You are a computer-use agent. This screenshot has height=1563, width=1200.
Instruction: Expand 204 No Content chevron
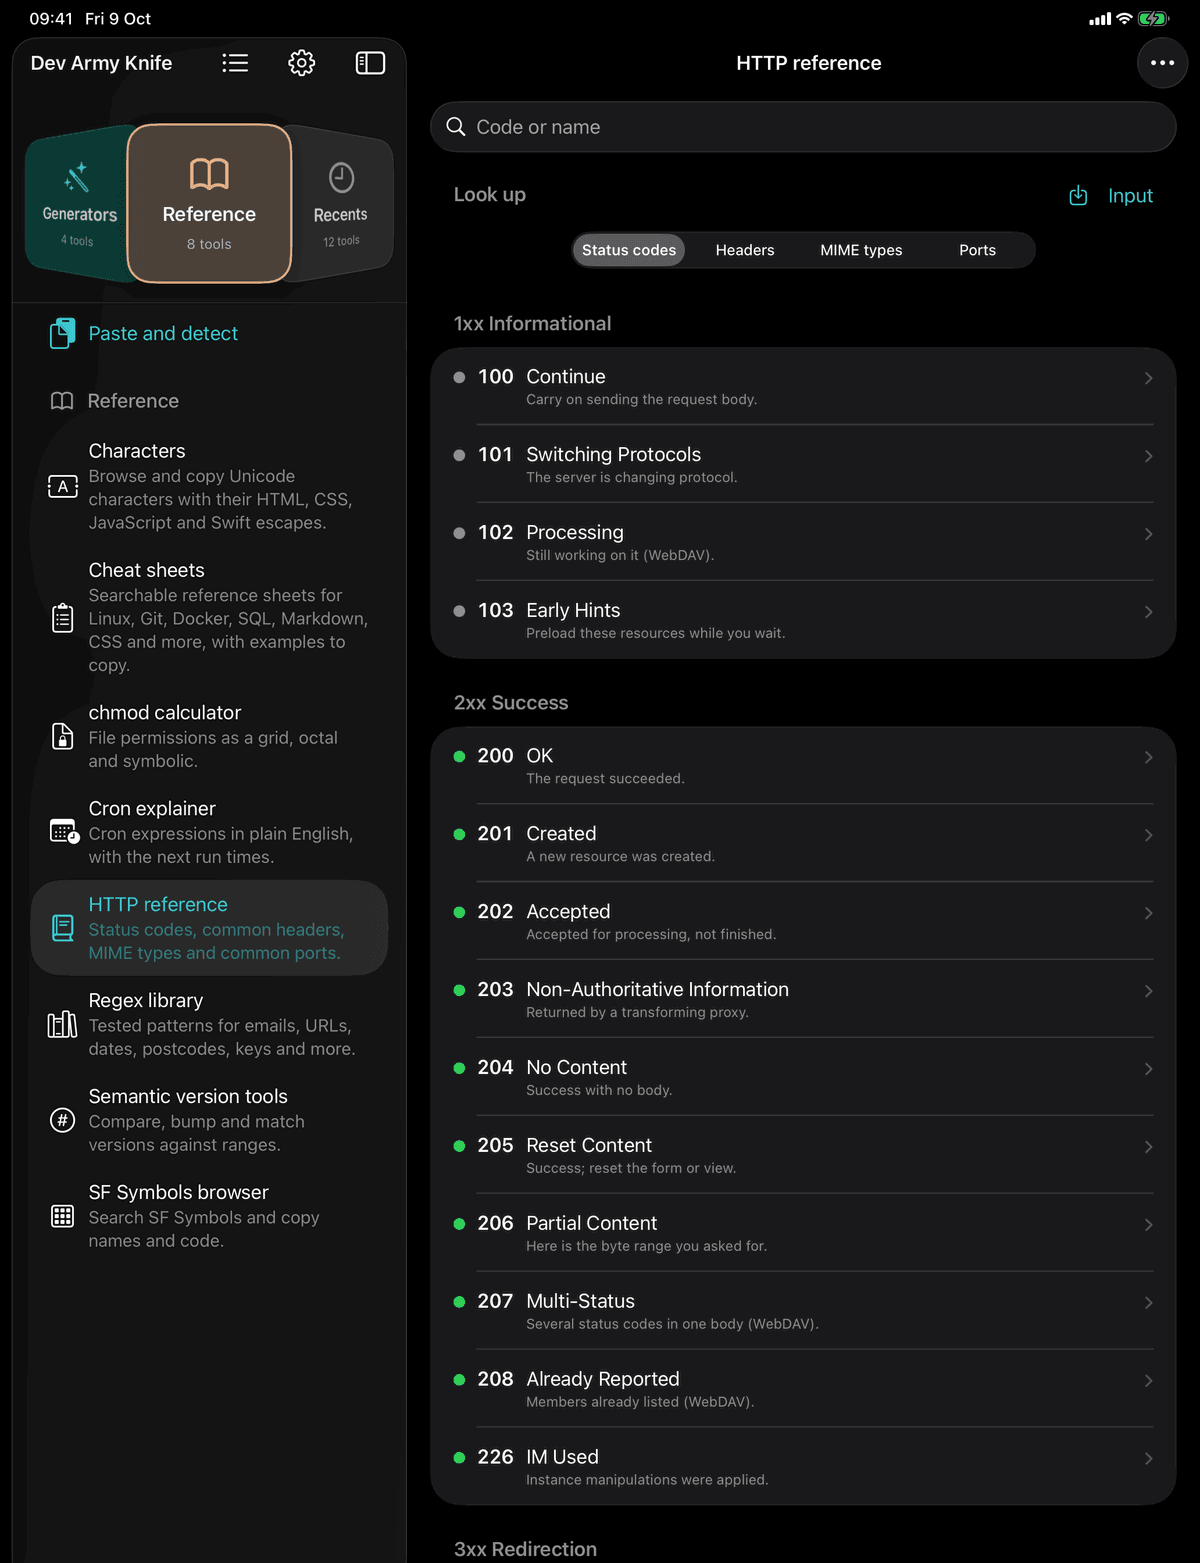pyautogui.click(x=1148, y=1069)
